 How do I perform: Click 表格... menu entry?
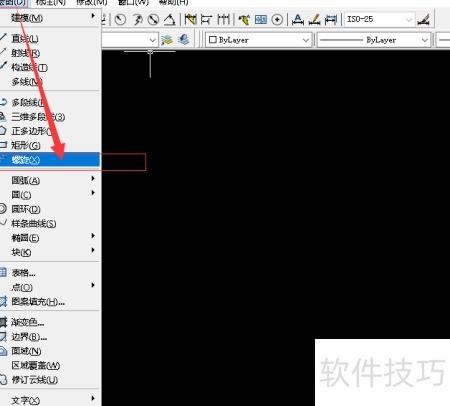[x=50, y=273]
